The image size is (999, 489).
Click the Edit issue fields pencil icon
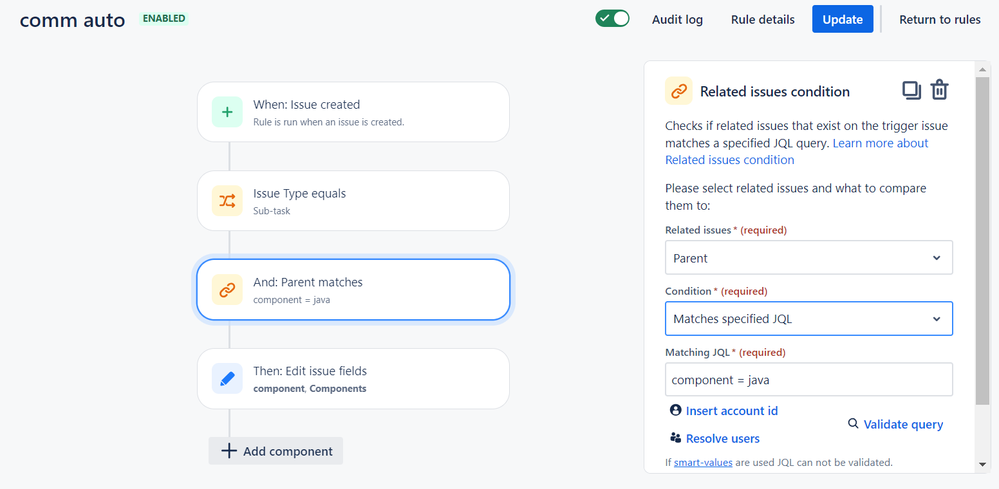(227, 379)
